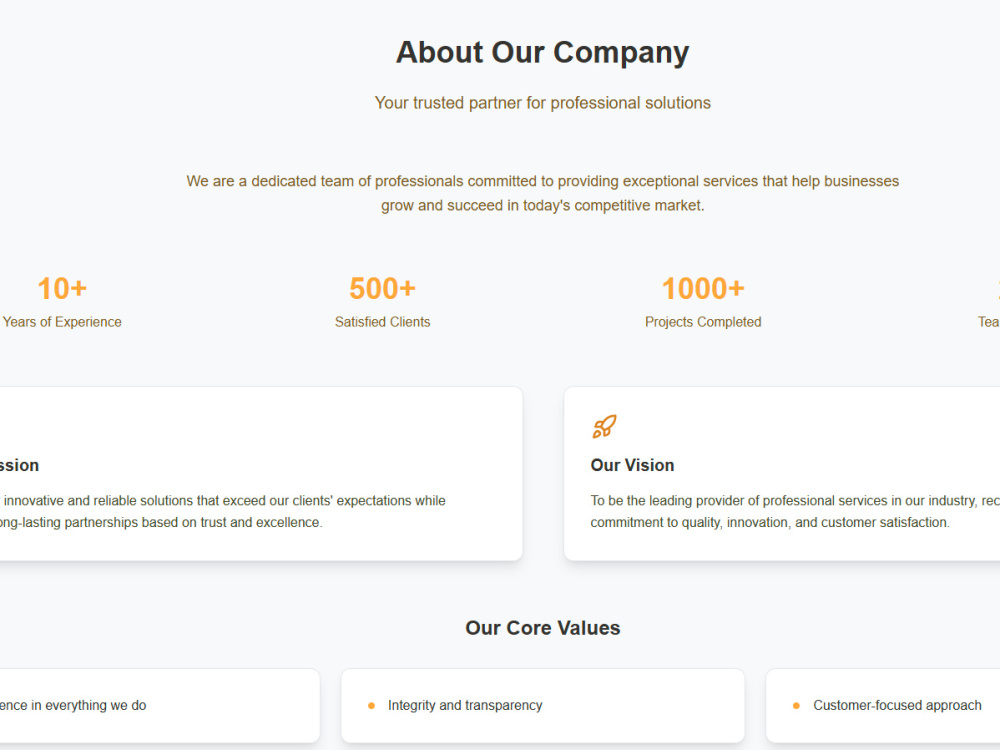This screenshot has height=750, width=1000.
Task: Select the About Our Company heading
Action: [542, 52]
